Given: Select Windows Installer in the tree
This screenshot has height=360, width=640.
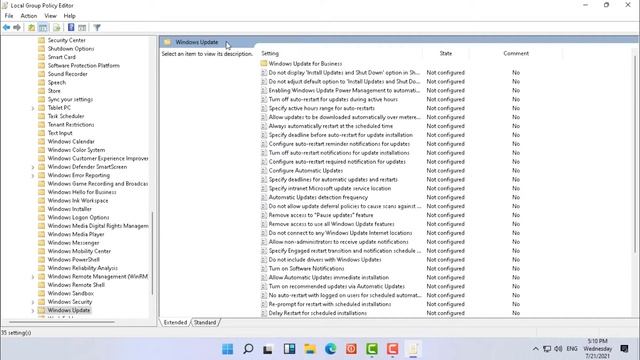Looking at the screenshot, I should click(69, 209).
